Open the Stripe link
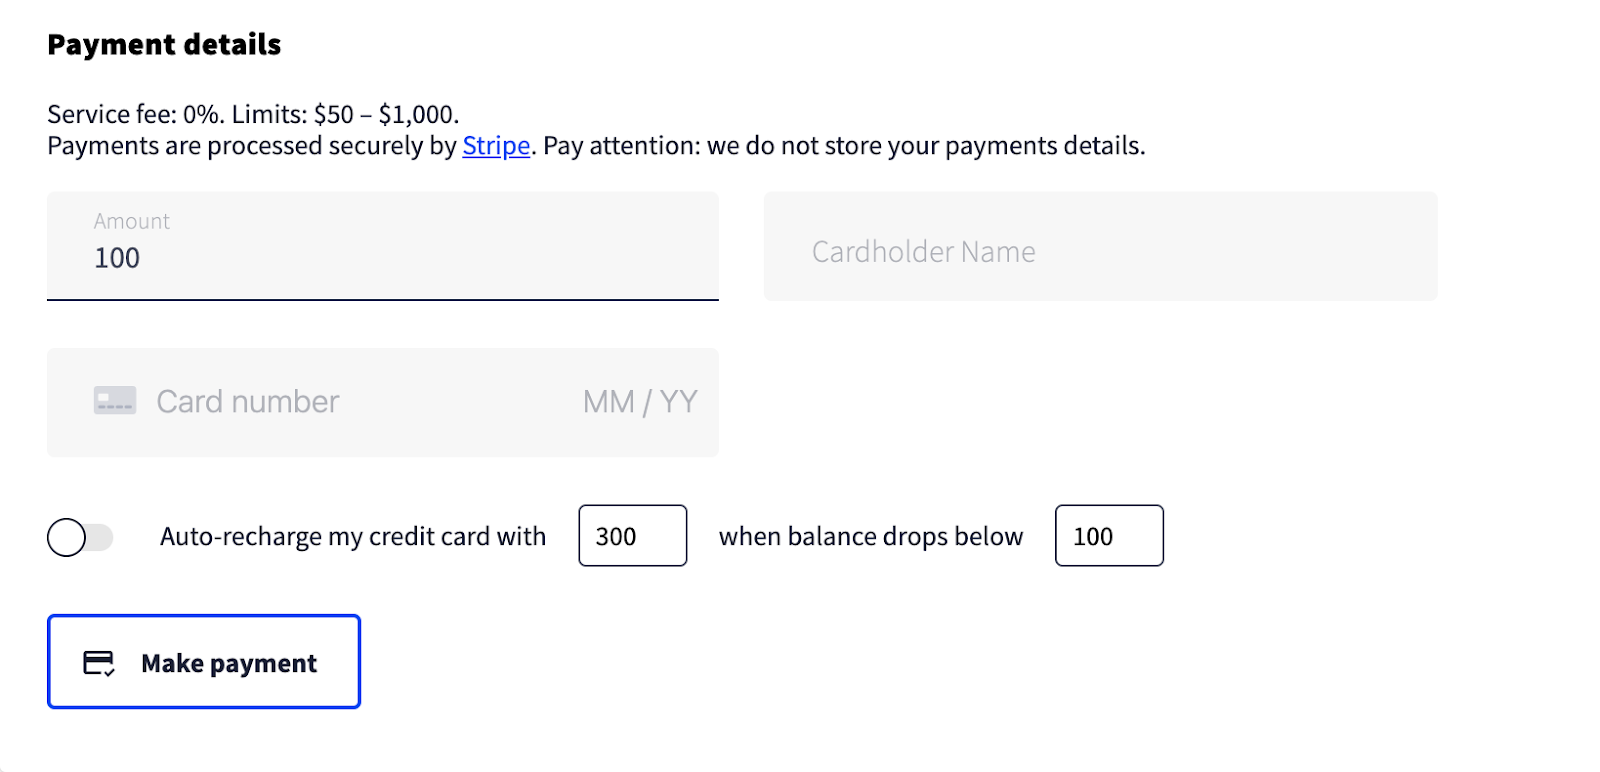 496,146
